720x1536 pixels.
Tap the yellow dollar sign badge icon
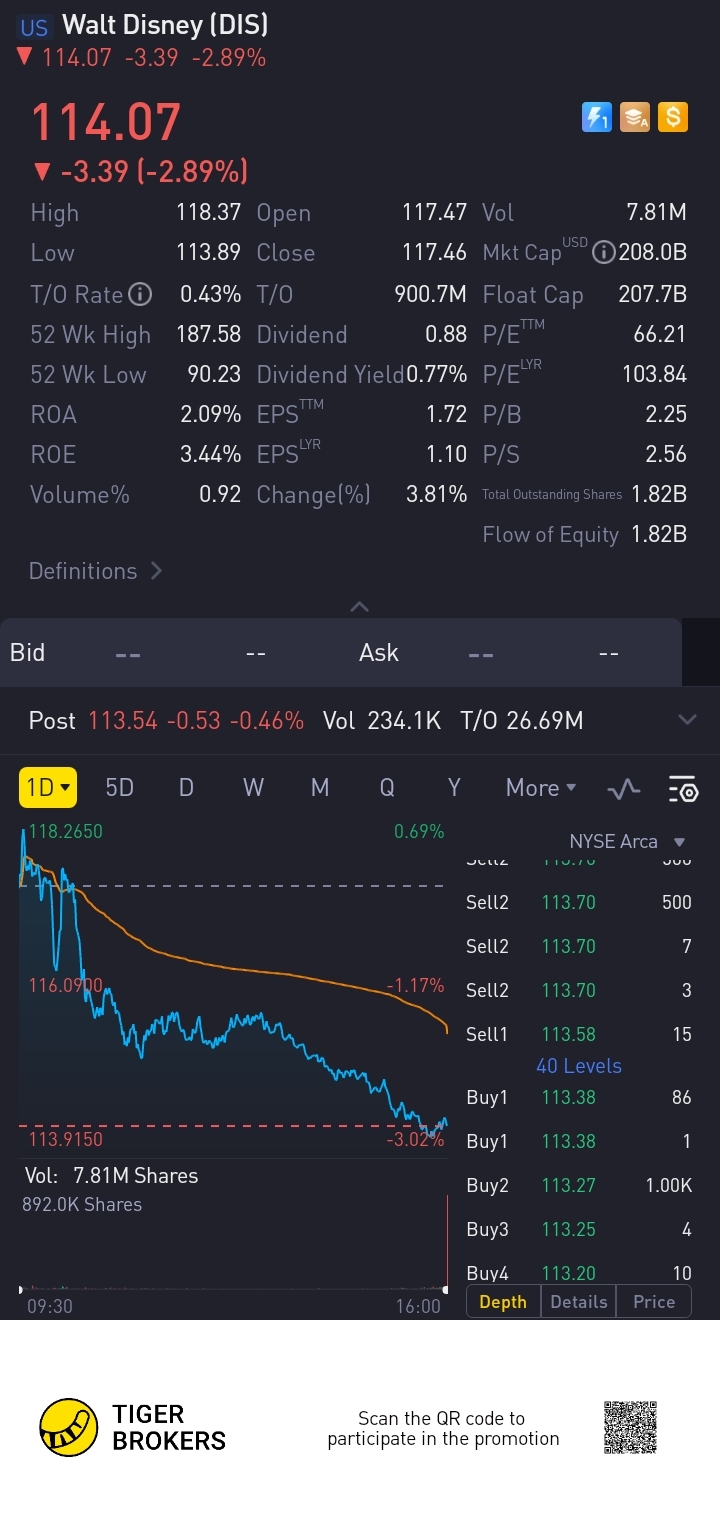click(x=673, y=118)
